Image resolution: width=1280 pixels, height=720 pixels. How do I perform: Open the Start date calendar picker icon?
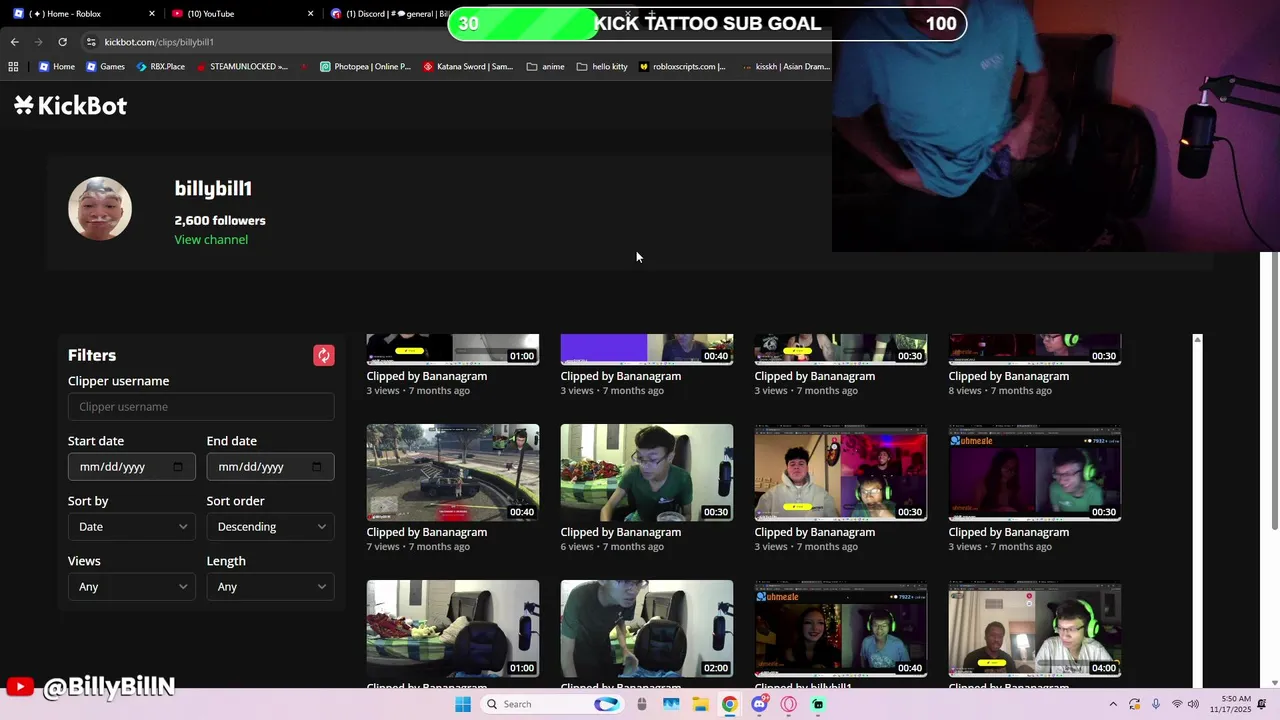[x=178, y=467]
